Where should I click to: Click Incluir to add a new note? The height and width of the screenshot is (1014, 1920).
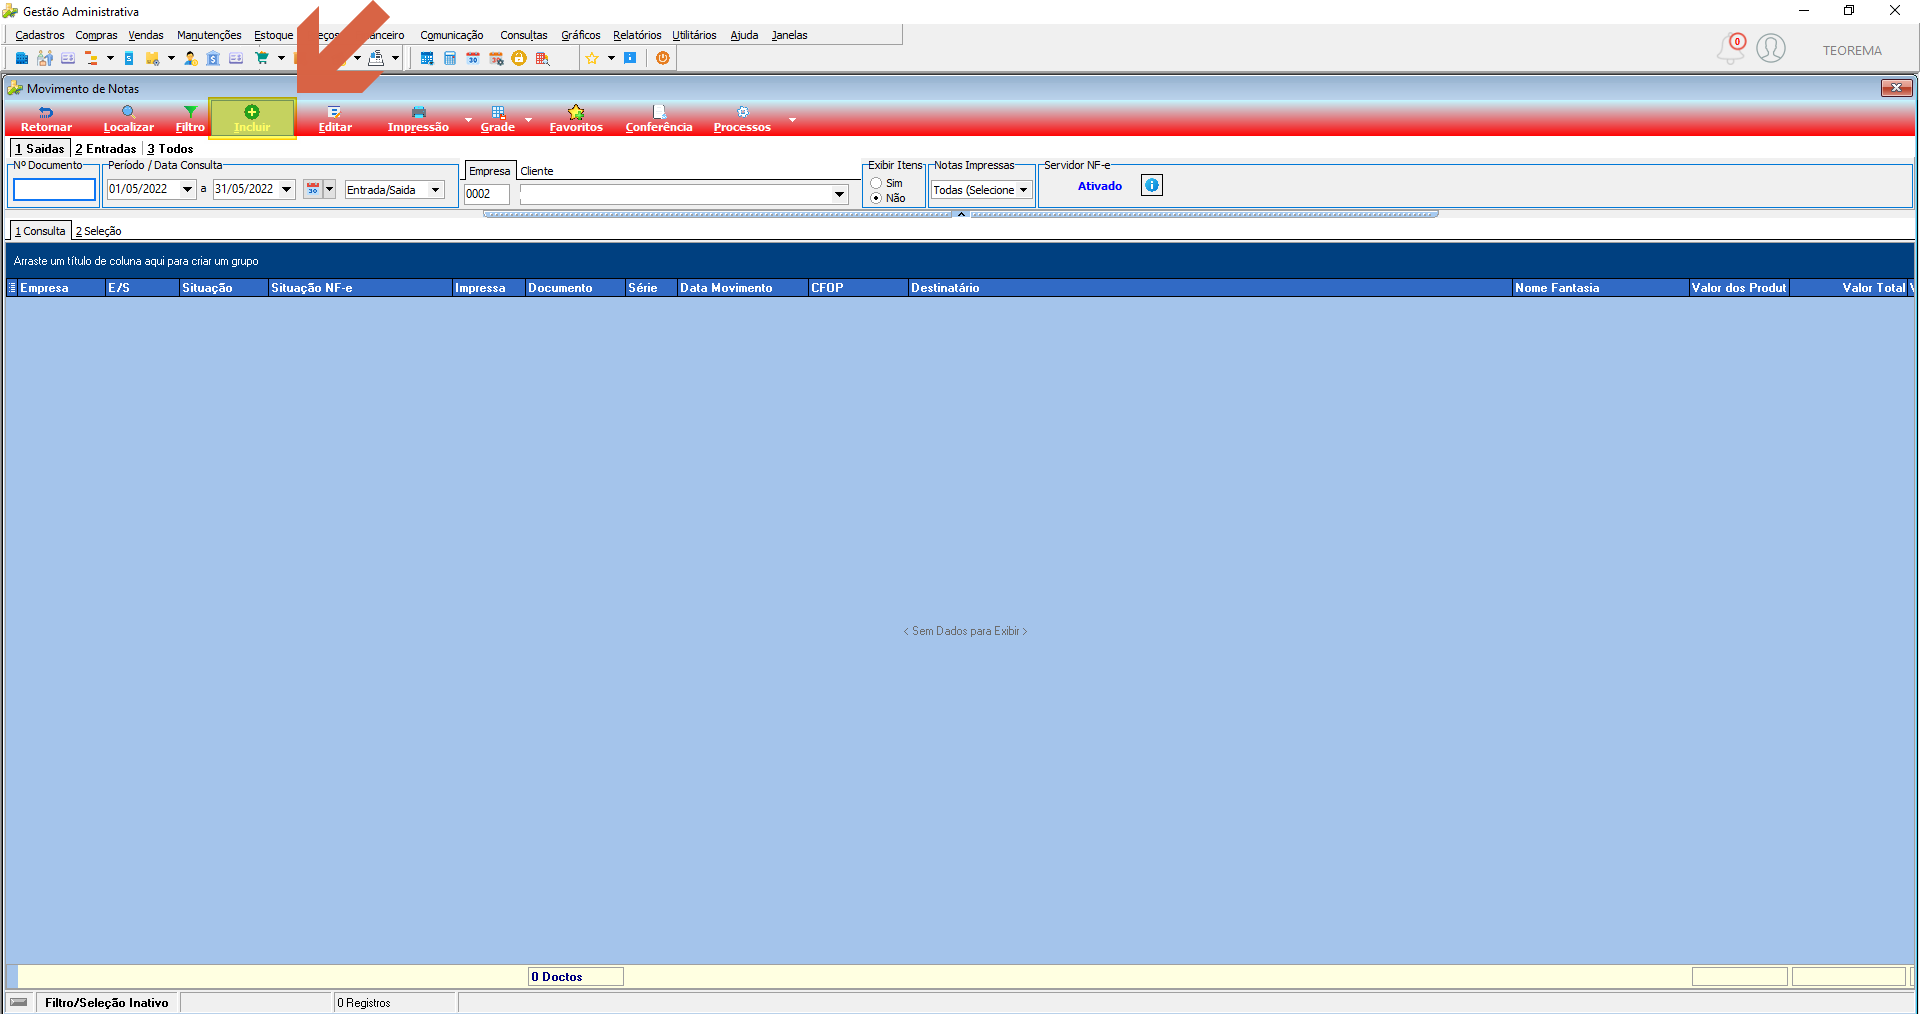tap(252, 118)
